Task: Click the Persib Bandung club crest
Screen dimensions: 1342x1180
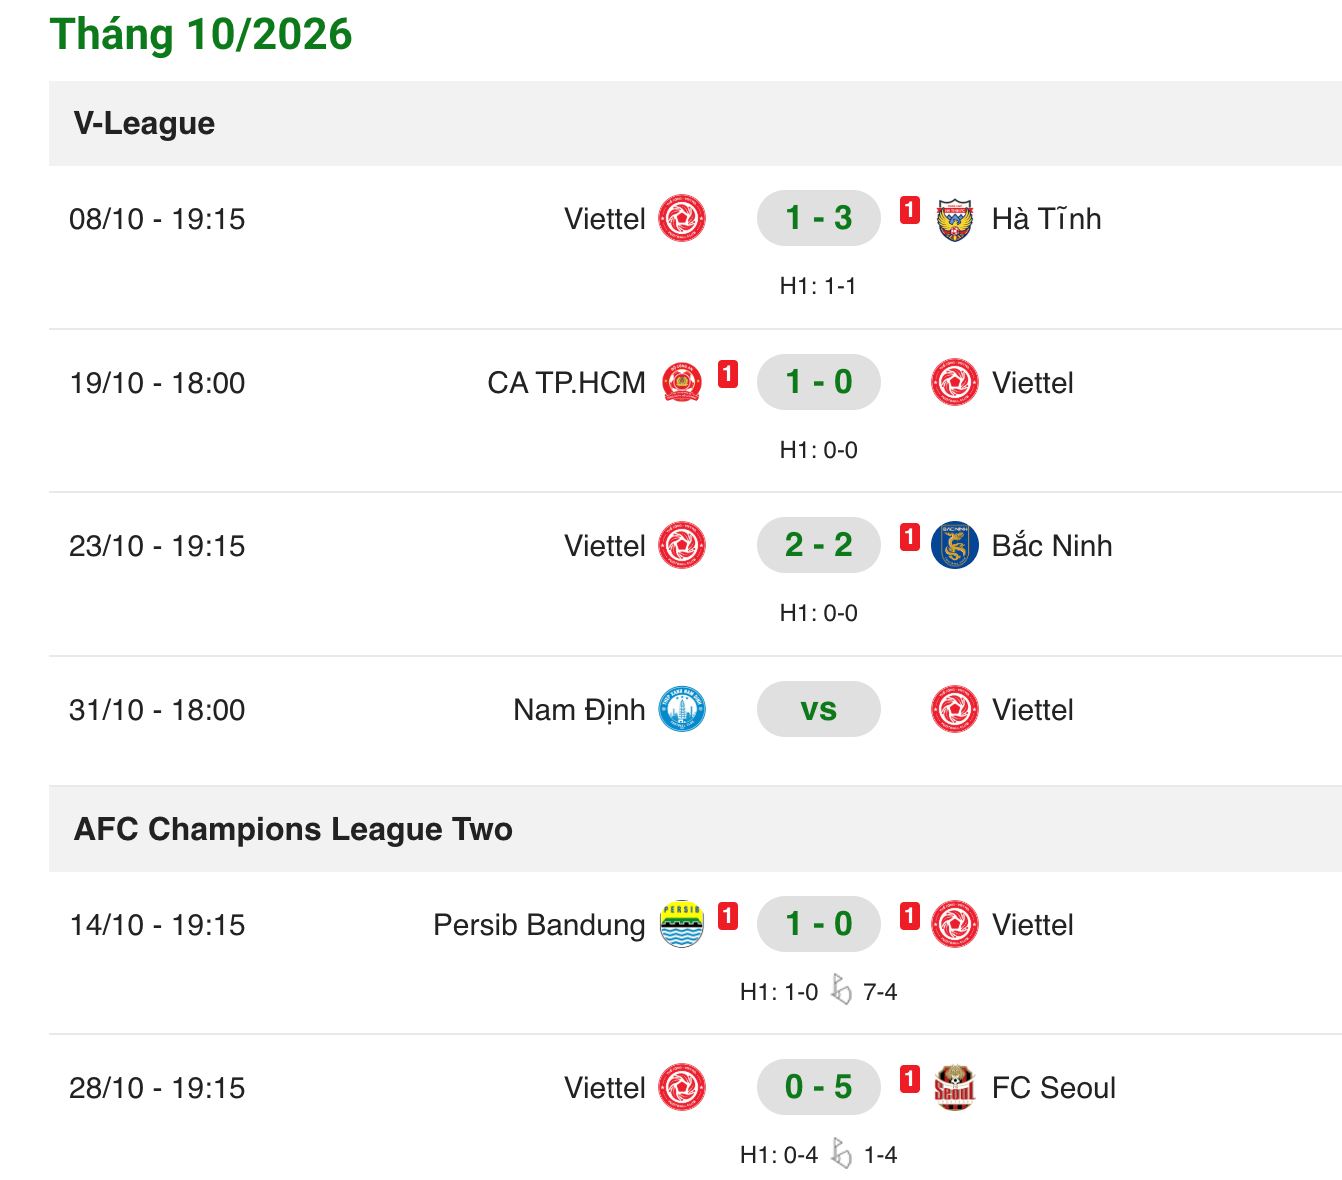Action: (682, 925)
